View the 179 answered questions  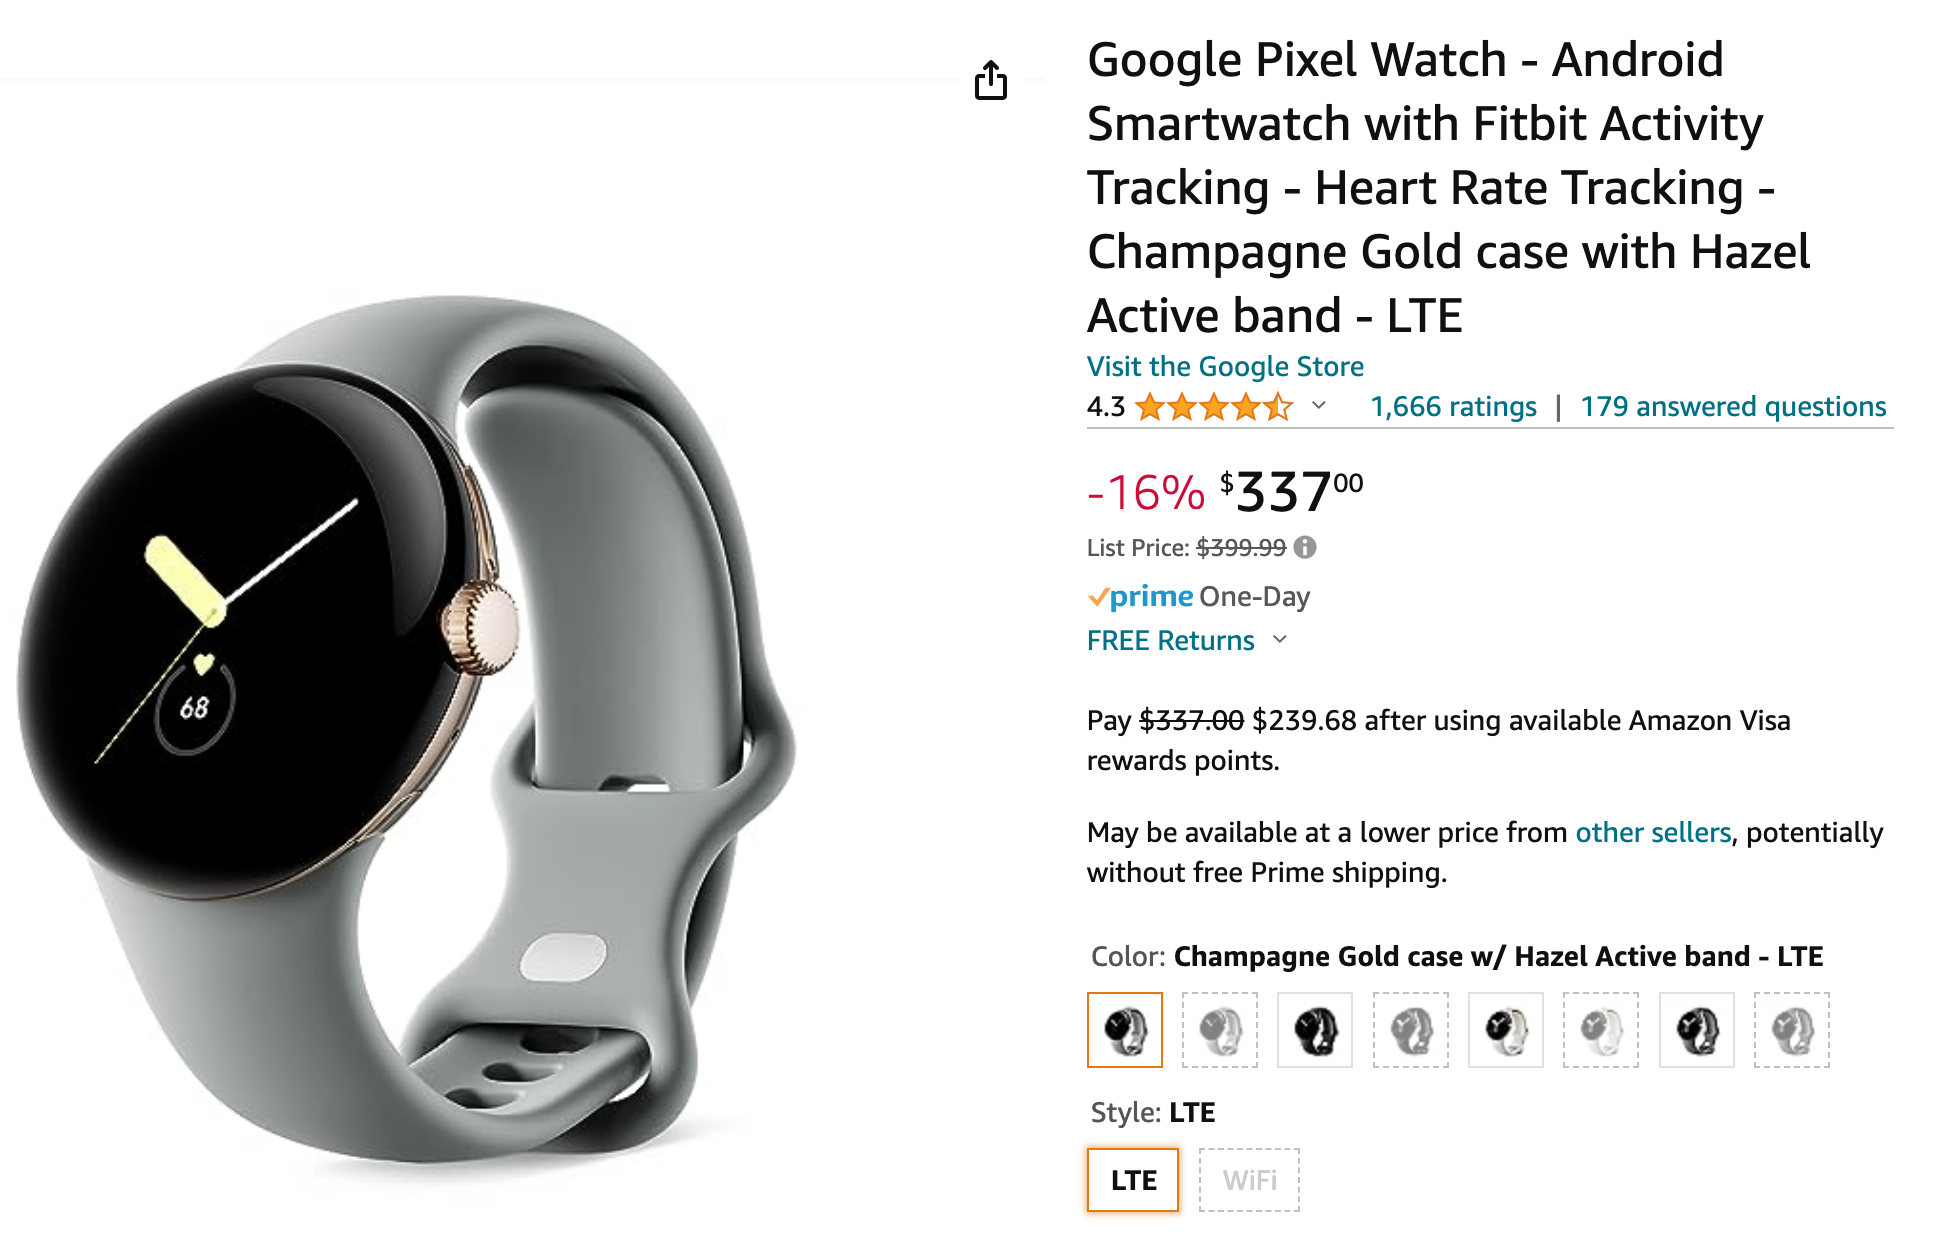pos(1733,407)
